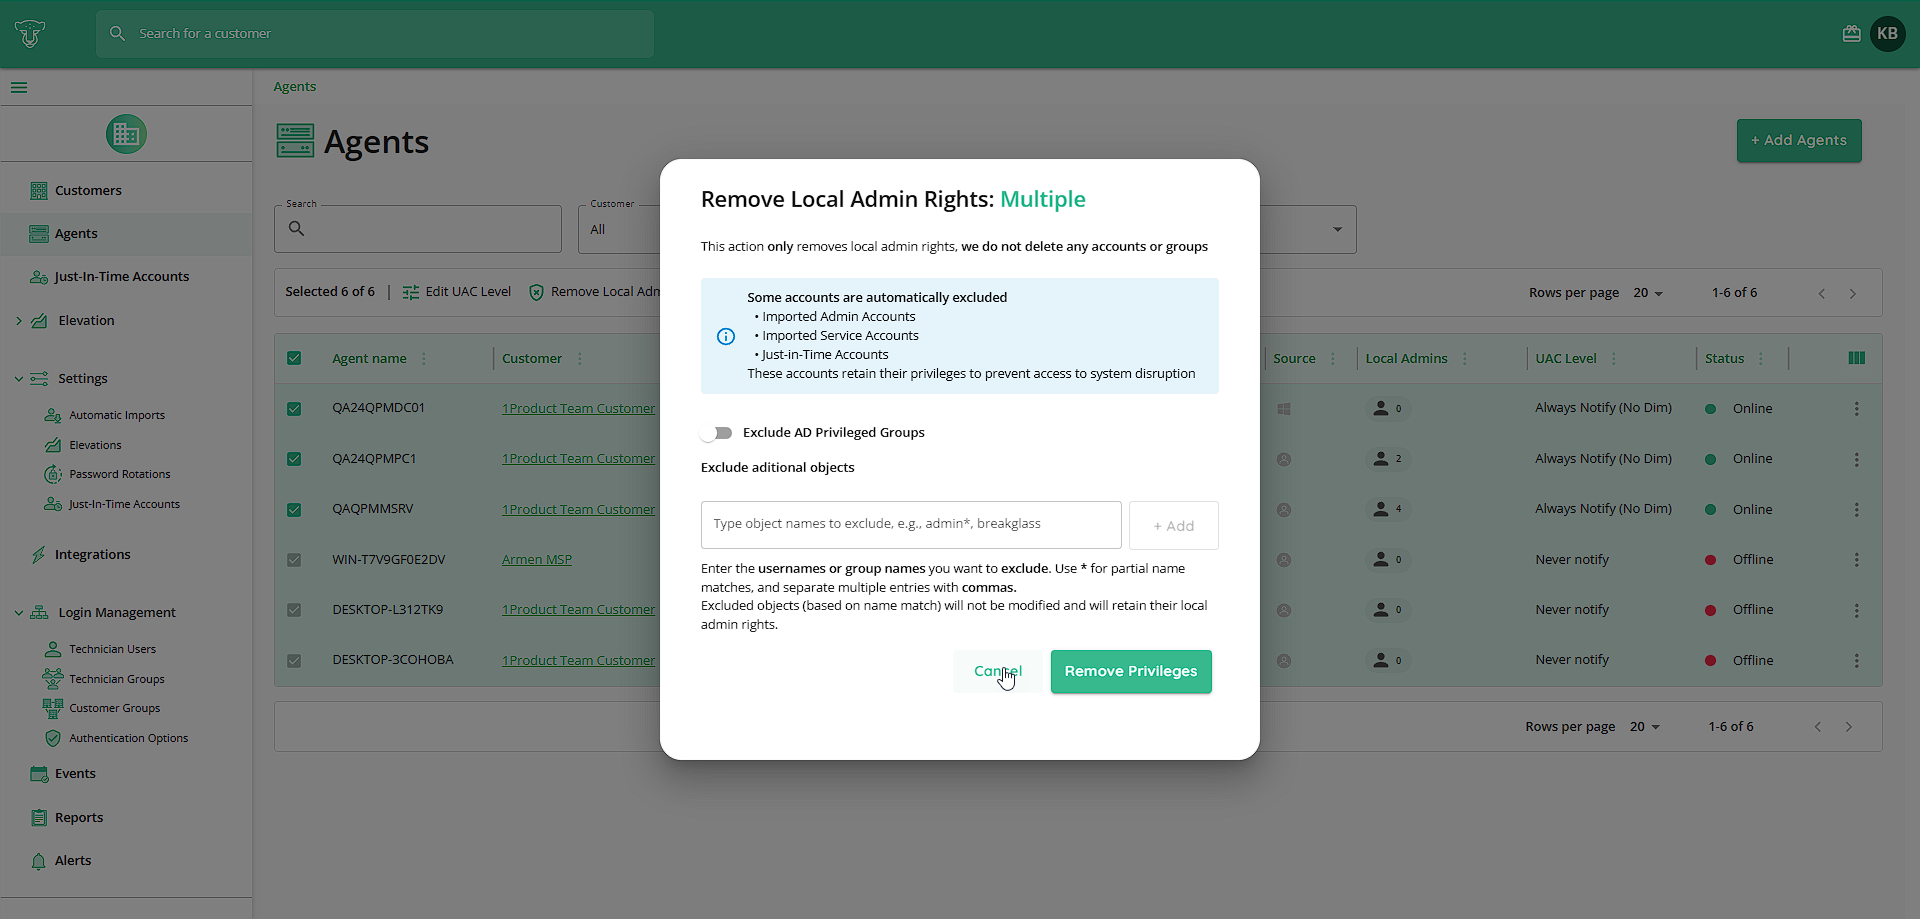Open row actions menu for DESKTOP-3COHOBA

tap(1857, 661)
